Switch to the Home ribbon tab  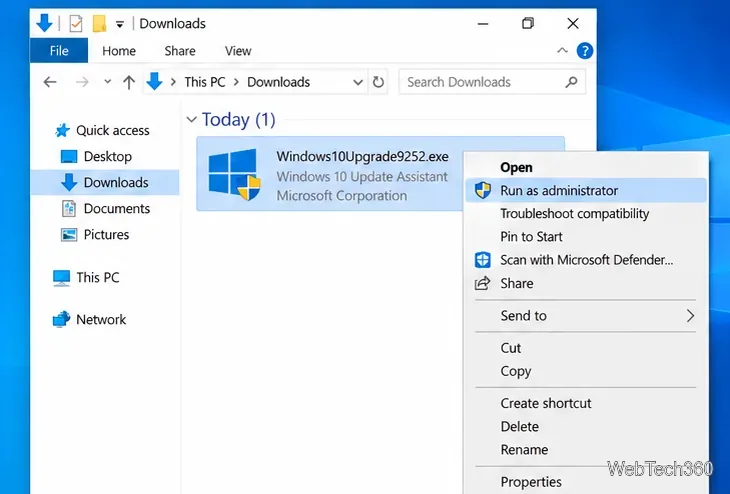point(119,51)
